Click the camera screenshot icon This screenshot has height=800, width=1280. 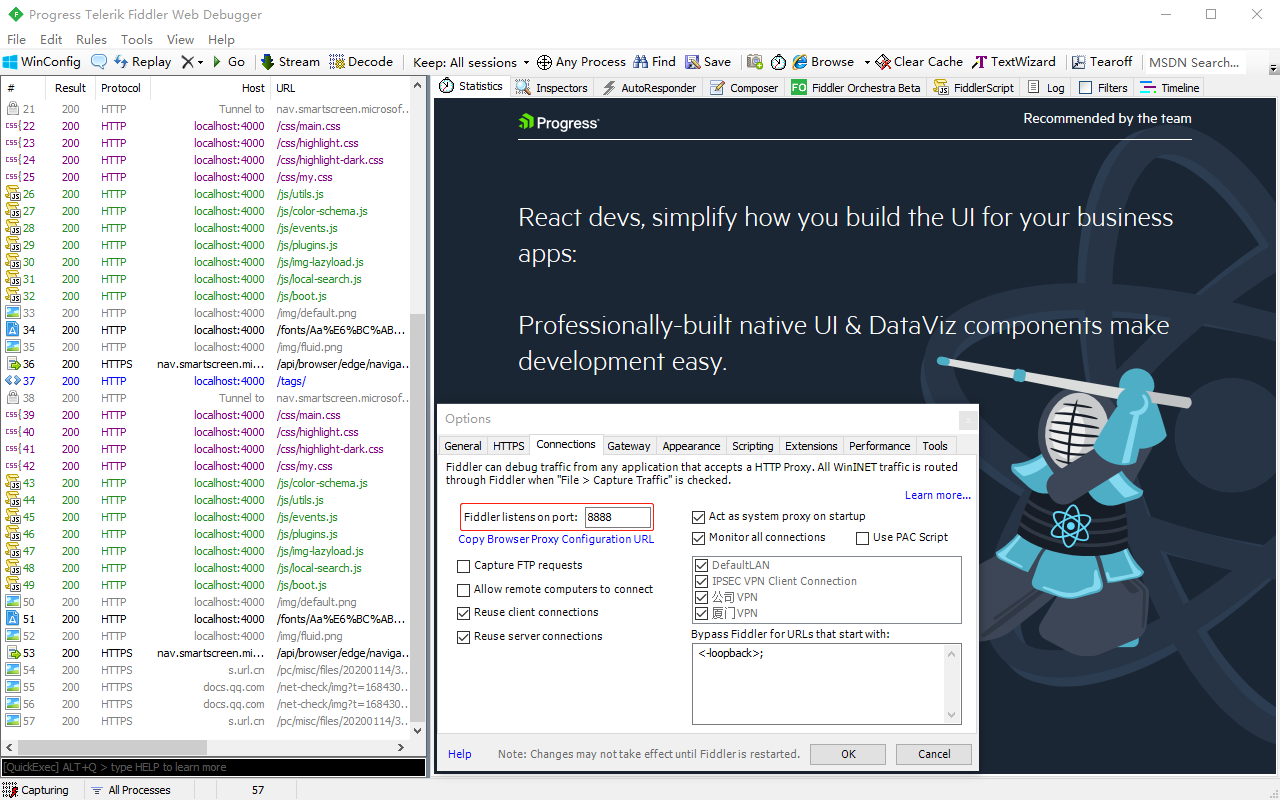pos(755,62)
